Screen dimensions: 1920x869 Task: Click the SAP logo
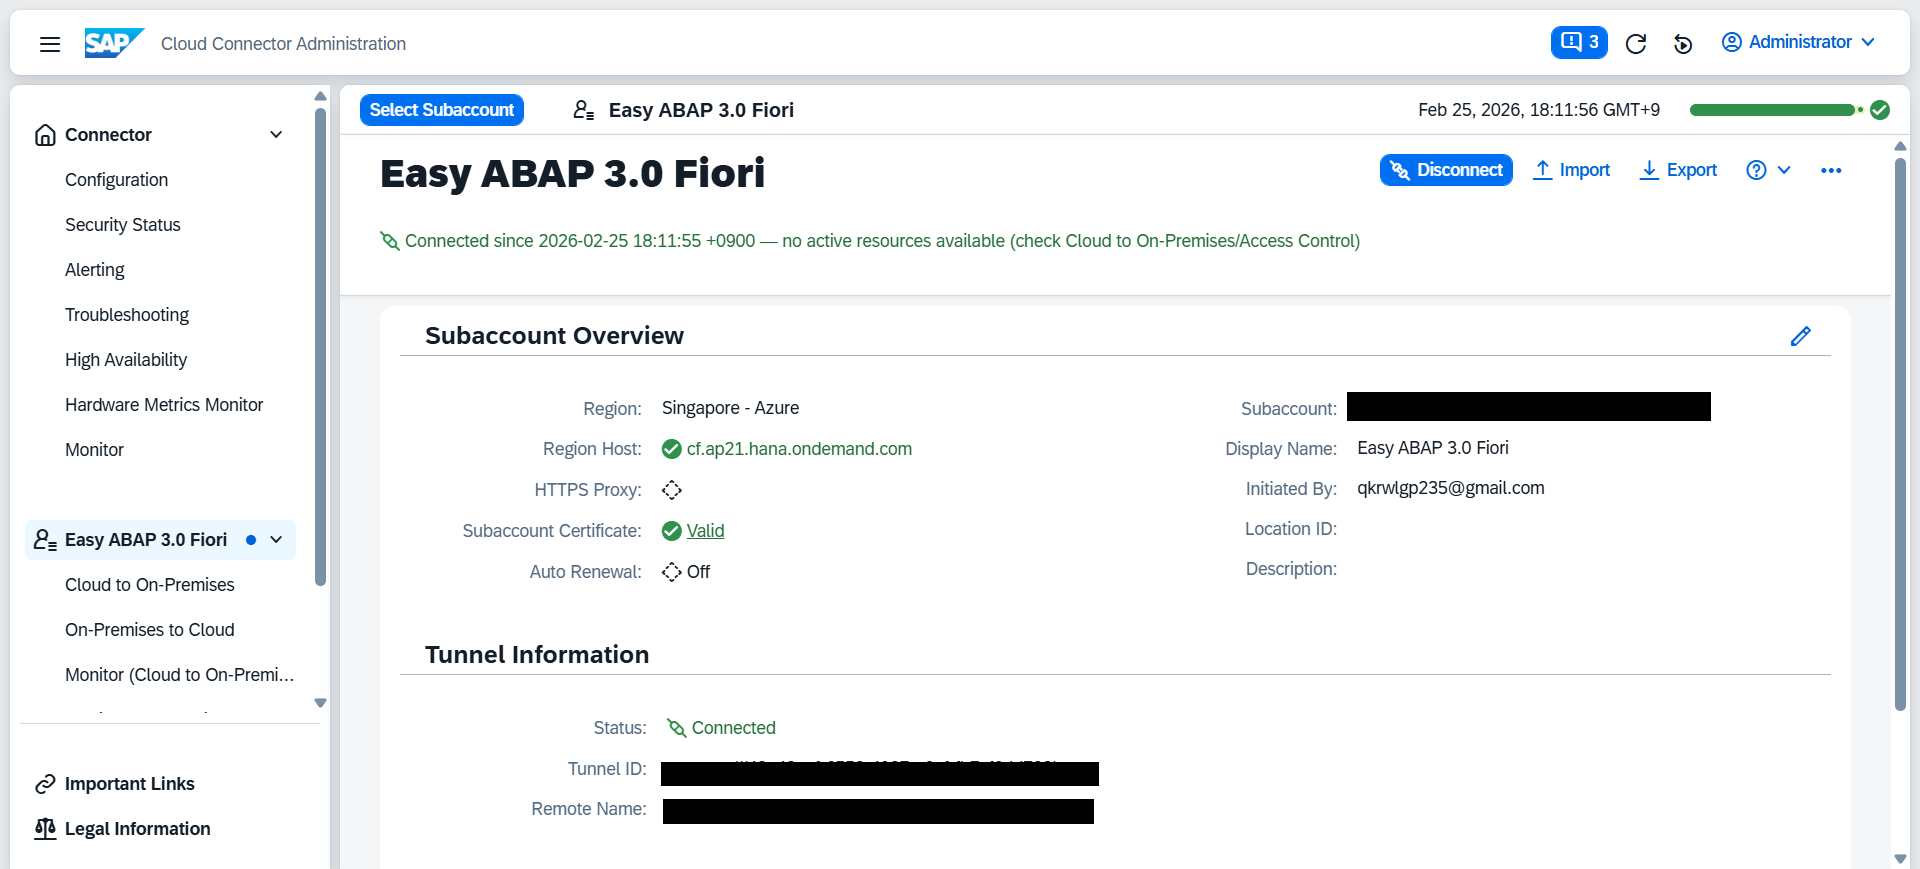point(114,43)
